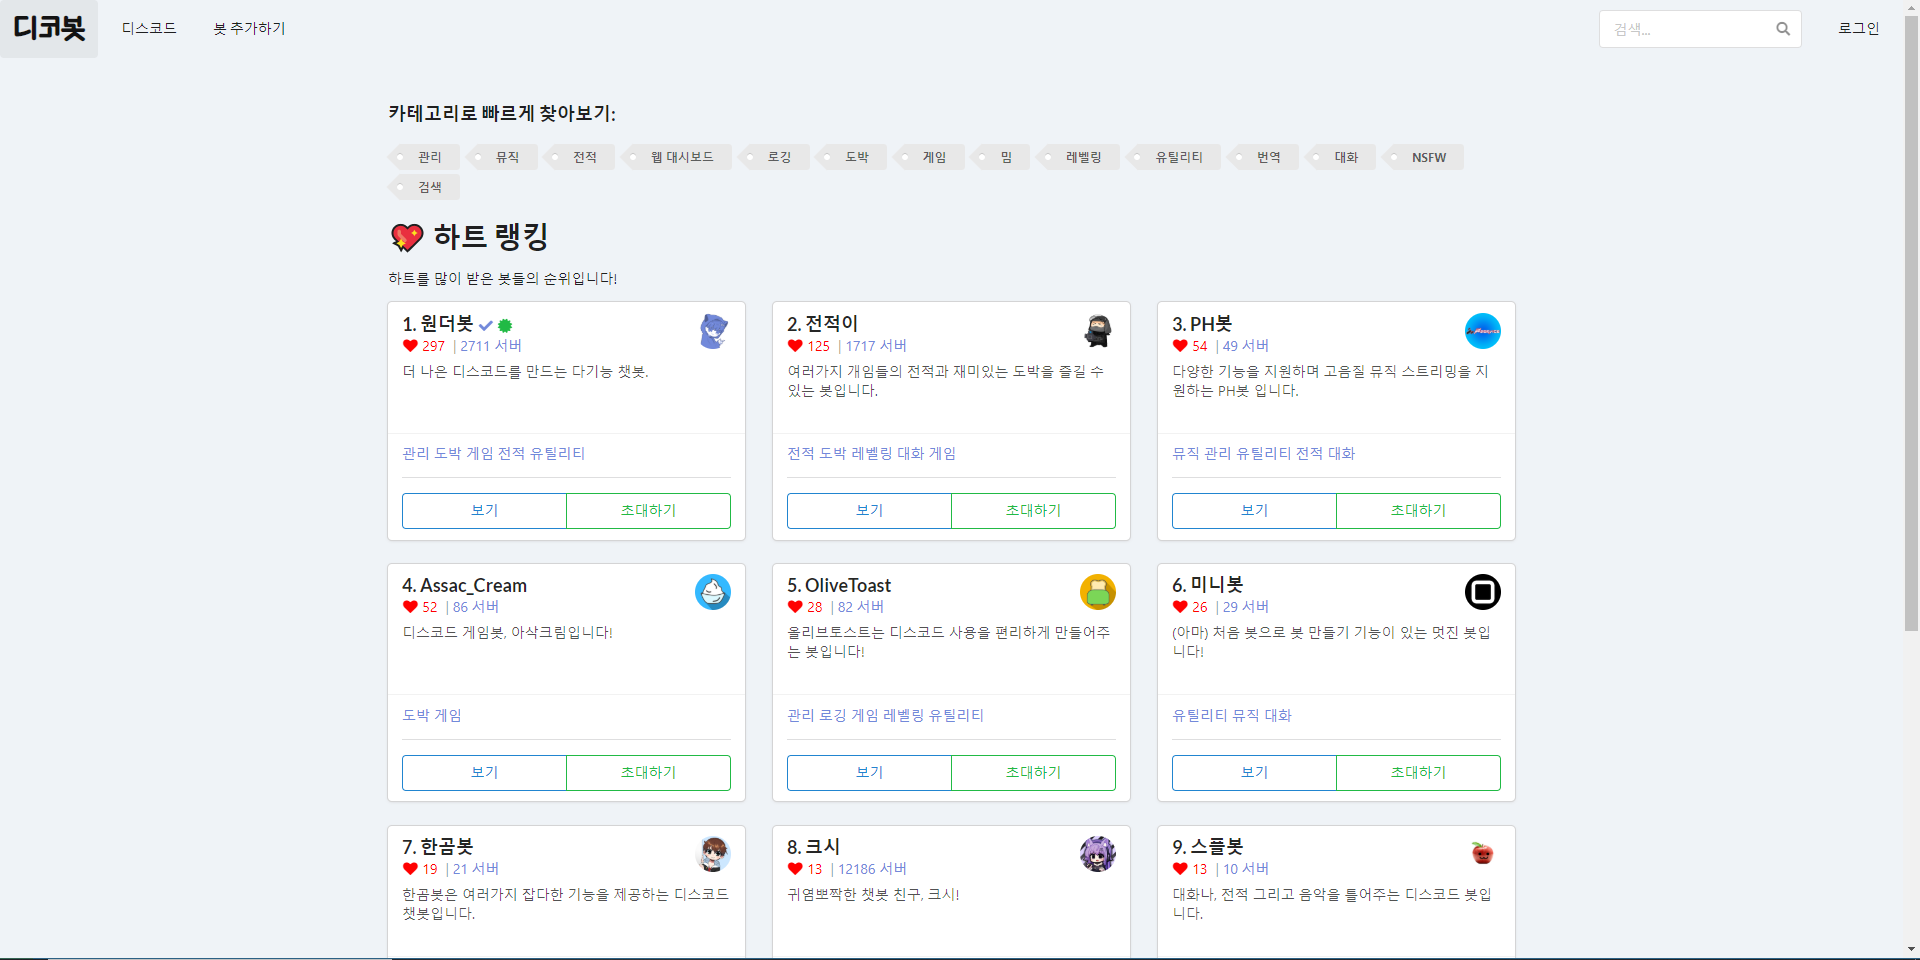Screen dimensions: 1920x960
Task: Click the 12186 서버 count on 크시
Action: tap(872, 869)
